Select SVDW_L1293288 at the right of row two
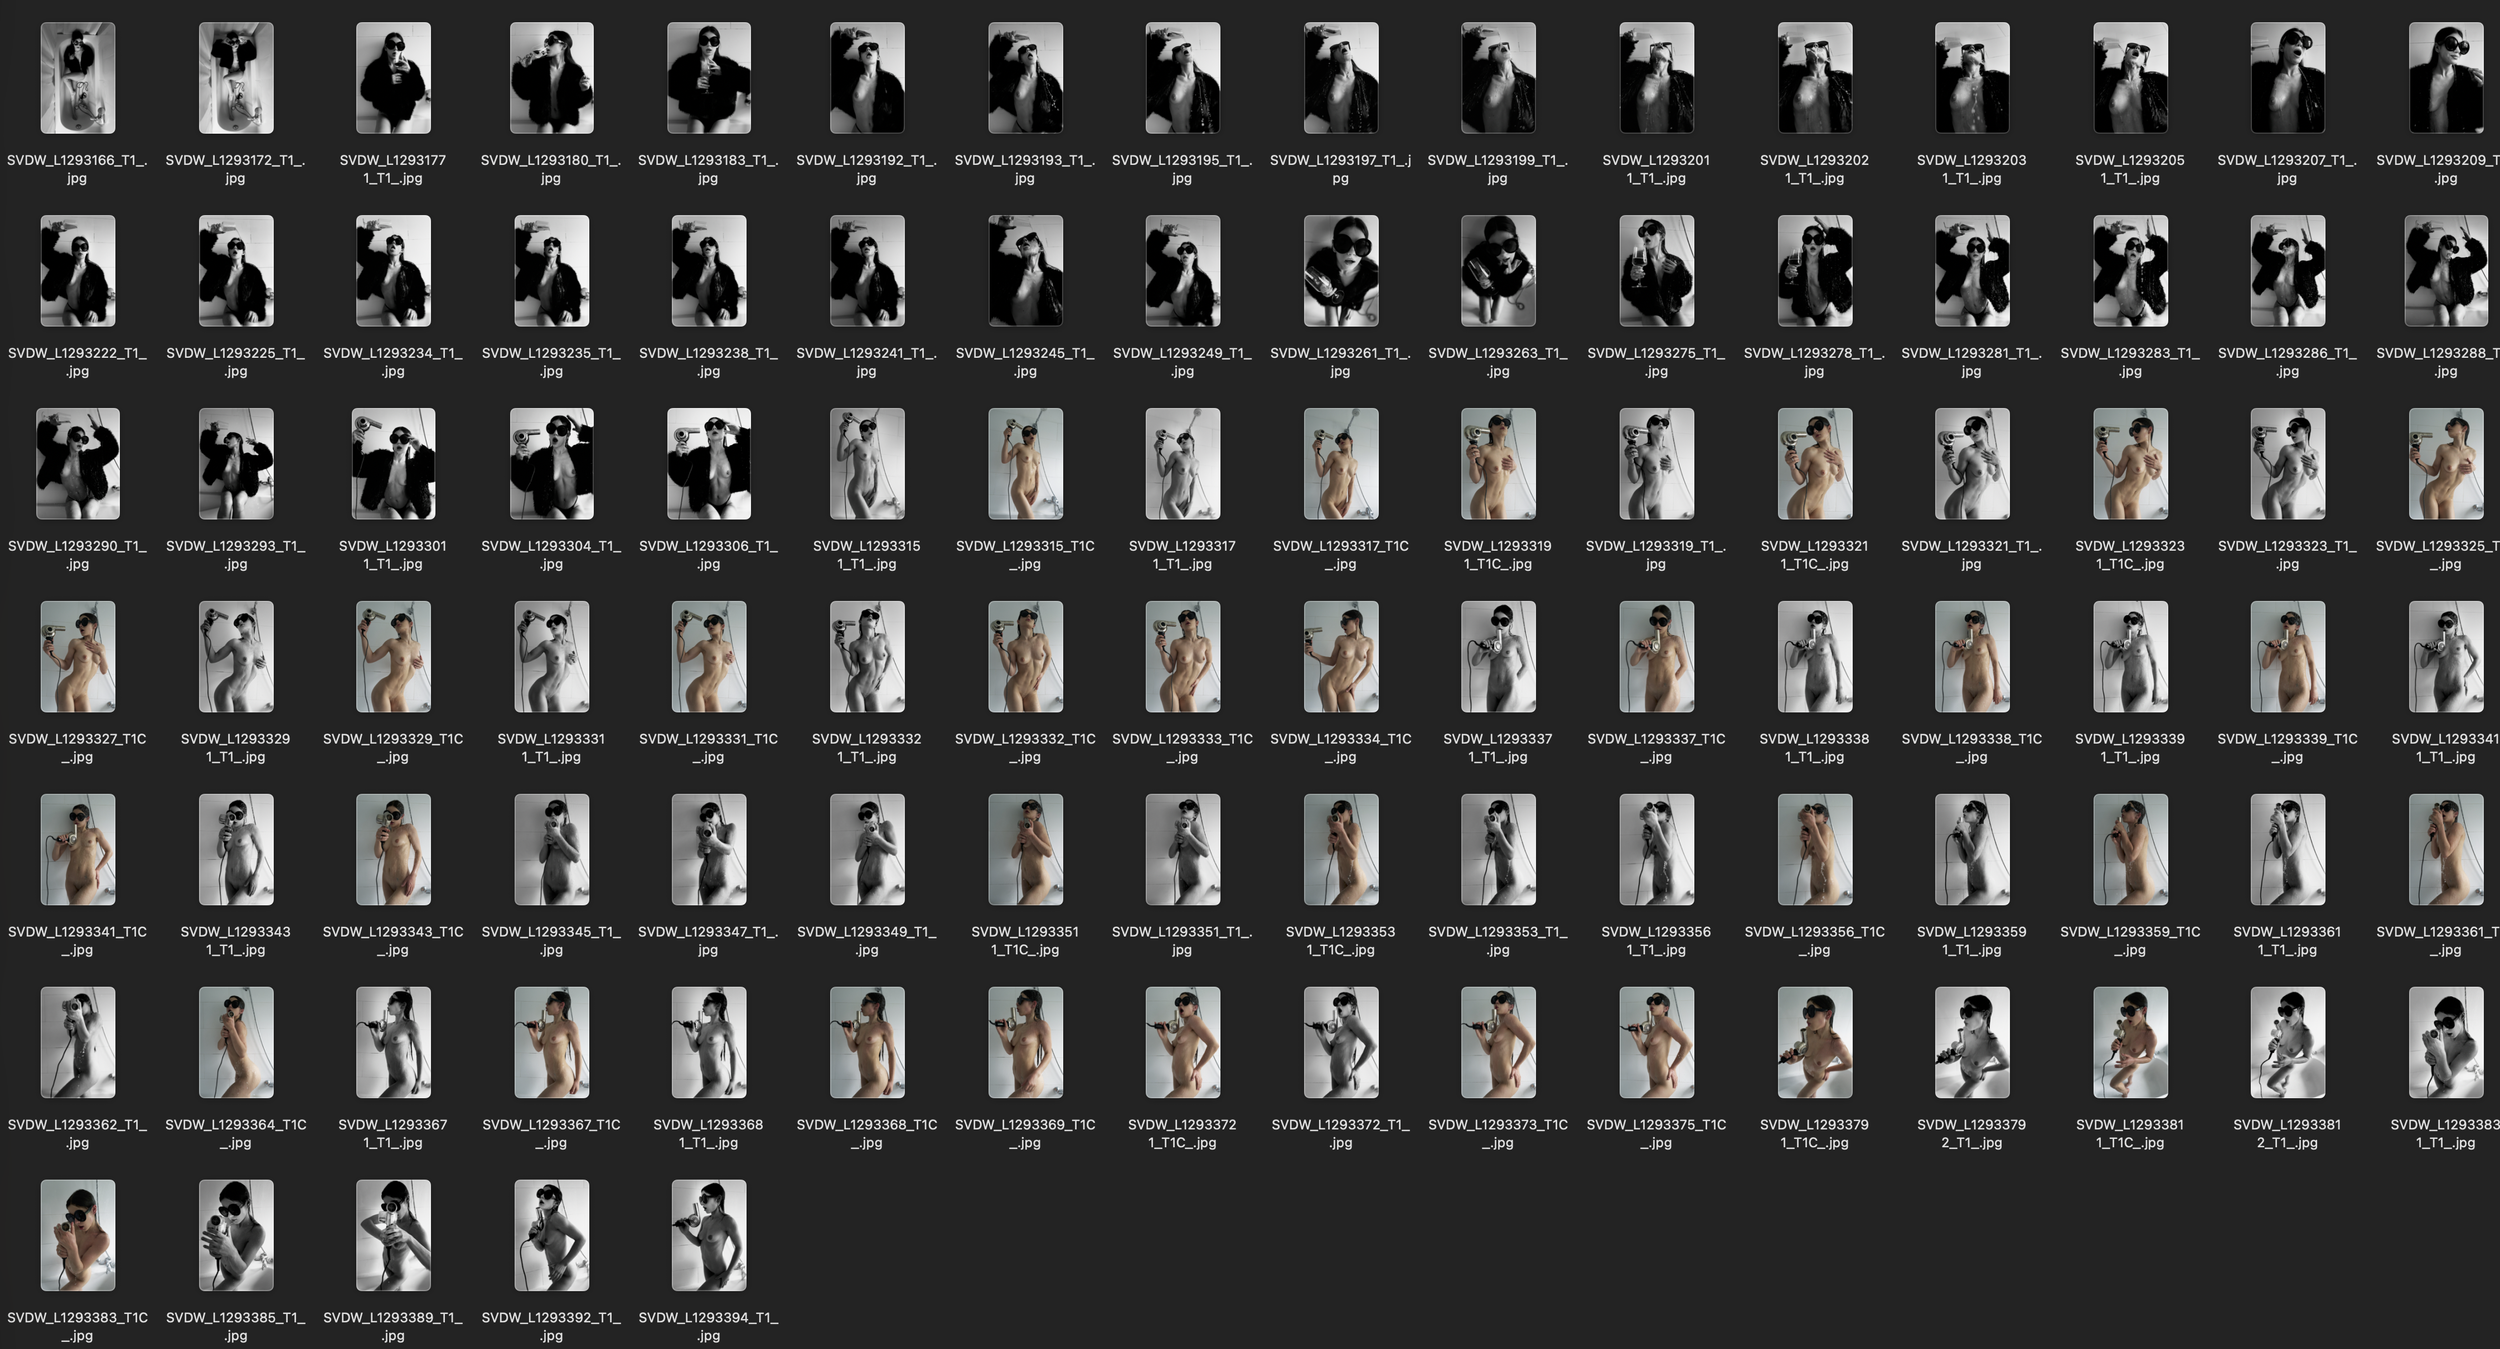Image resolution: width=2500 pixels, height=1349 pixels. pyautogui.click(x=2446, y=270)
